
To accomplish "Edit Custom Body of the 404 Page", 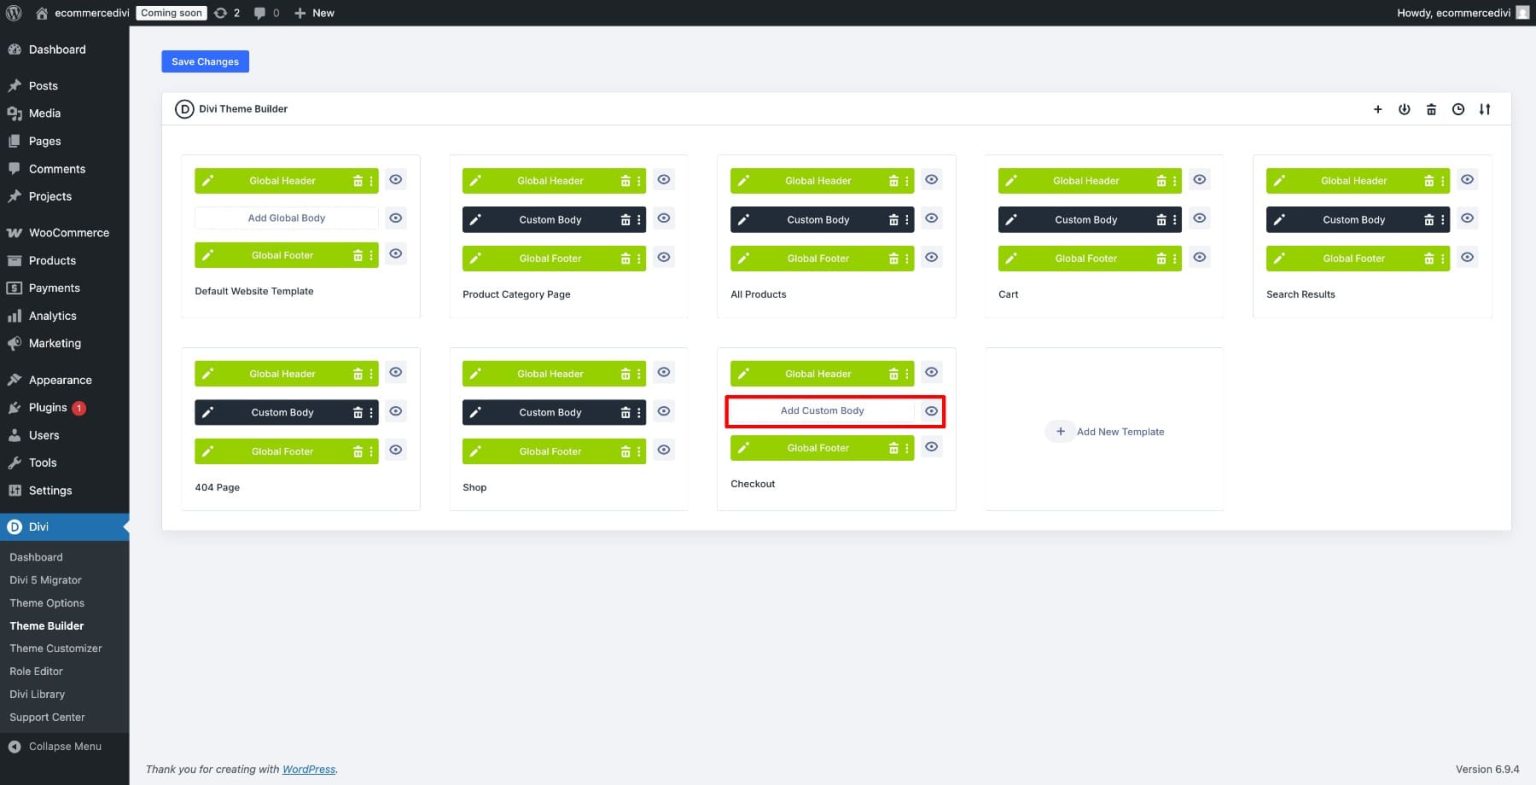I will (x=208, y=412).
